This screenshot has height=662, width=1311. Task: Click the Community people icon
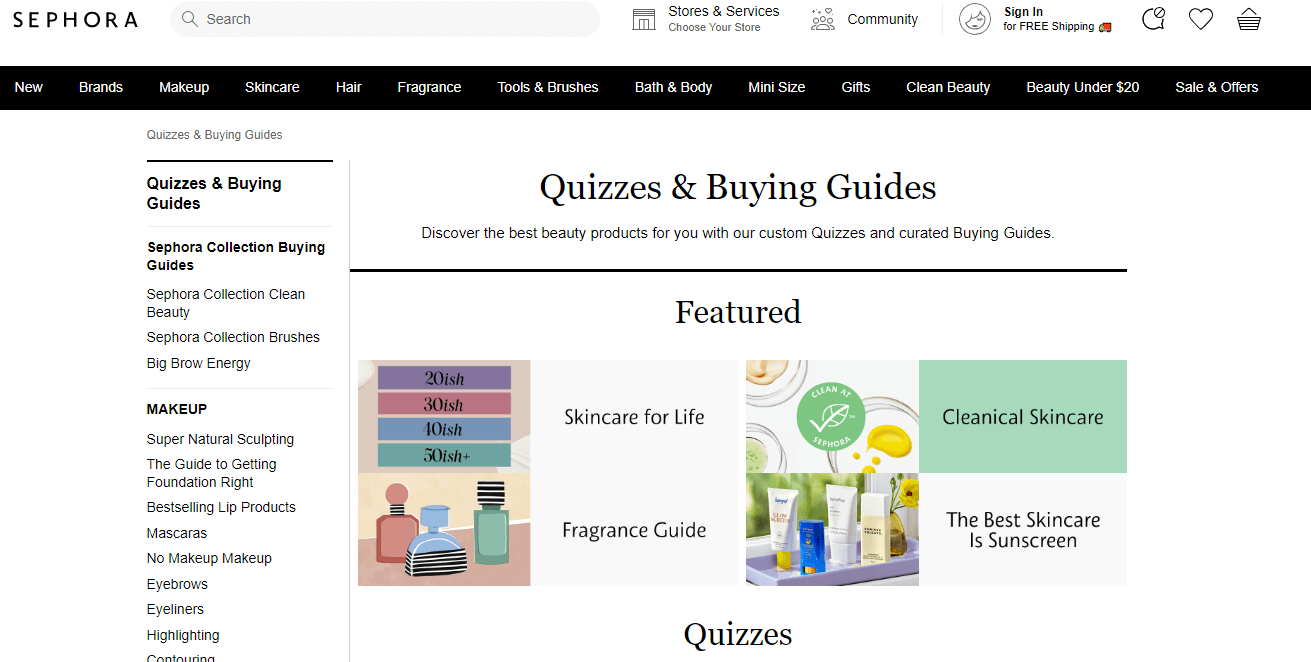(x=823, y=19)
